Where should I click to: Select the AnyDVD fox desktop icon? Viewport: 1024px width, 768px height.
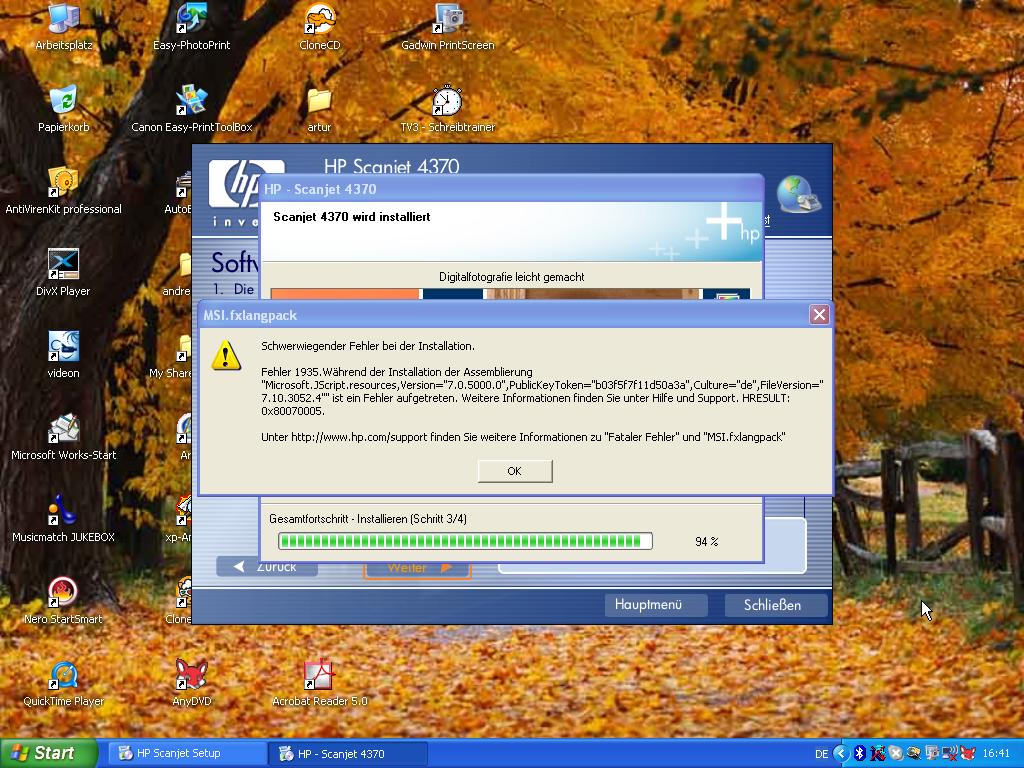[191, 684]
